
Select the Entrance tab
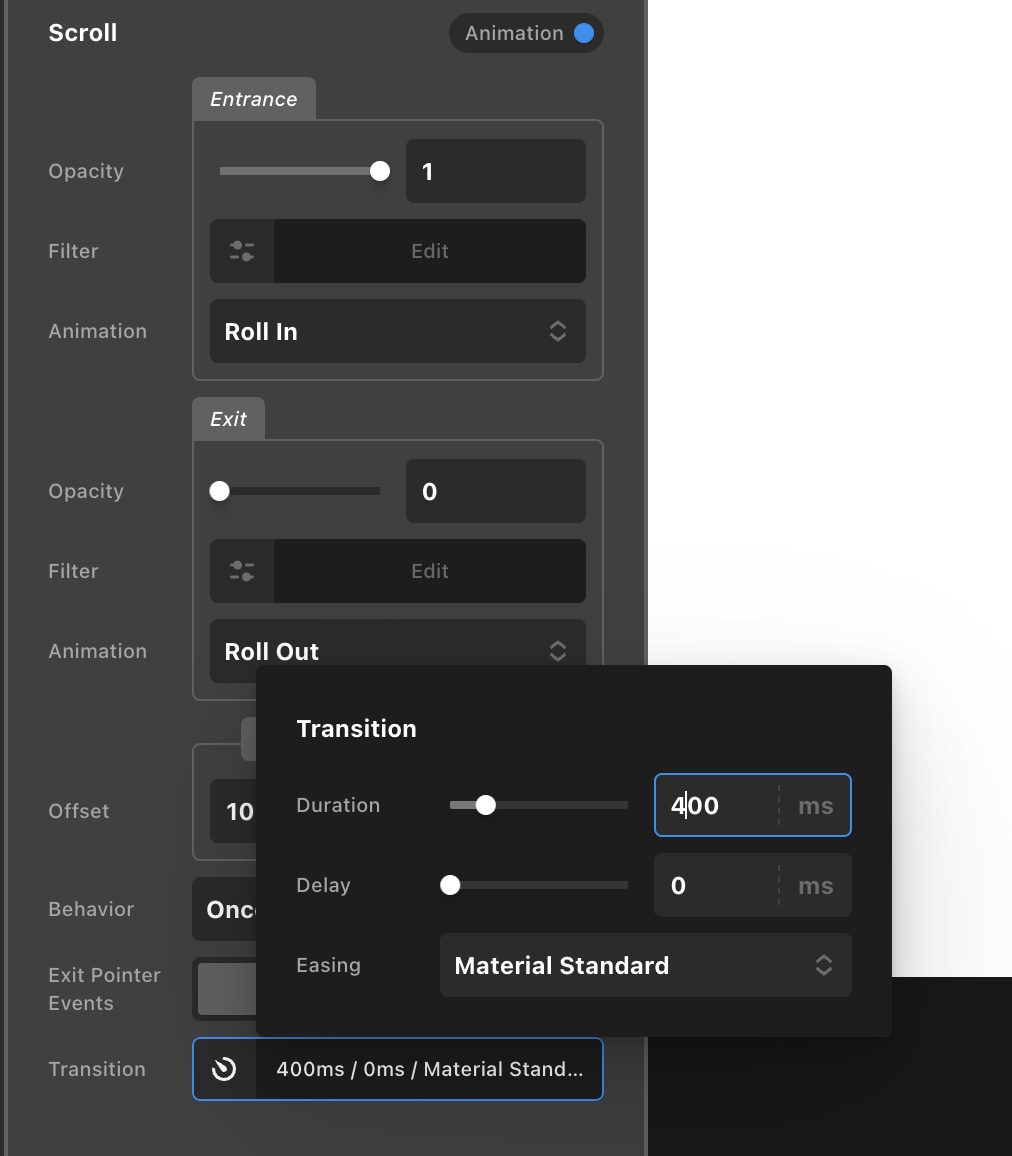click(x=254, y=99)
